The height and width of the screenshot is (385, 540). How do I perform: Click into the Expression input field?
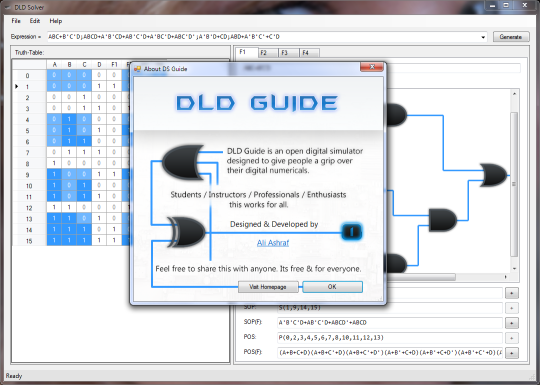(263, 37)
